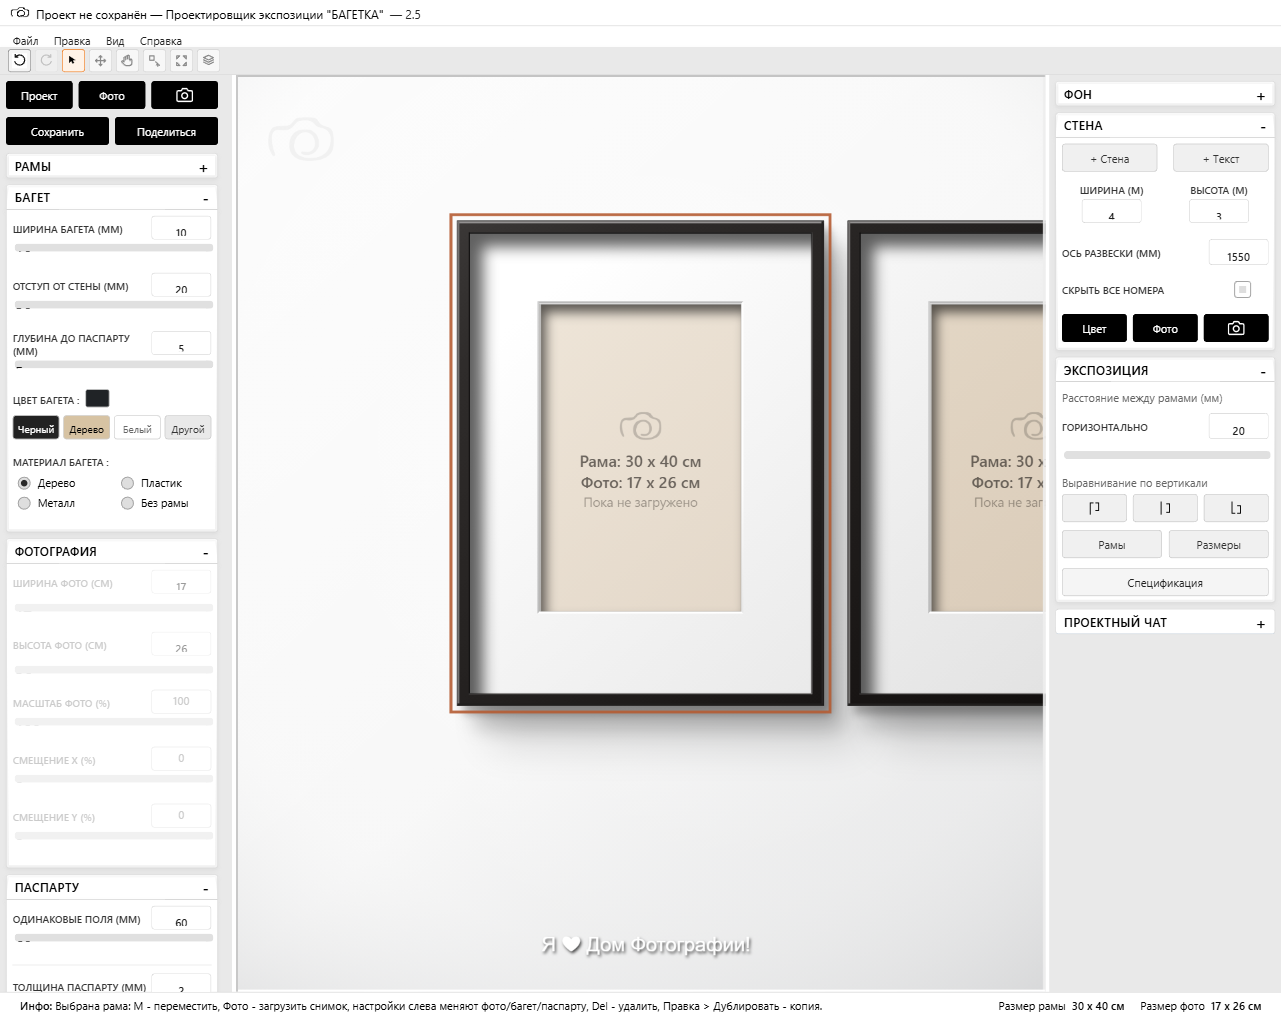Choose the Черный frame color preset

pos(36,428)
